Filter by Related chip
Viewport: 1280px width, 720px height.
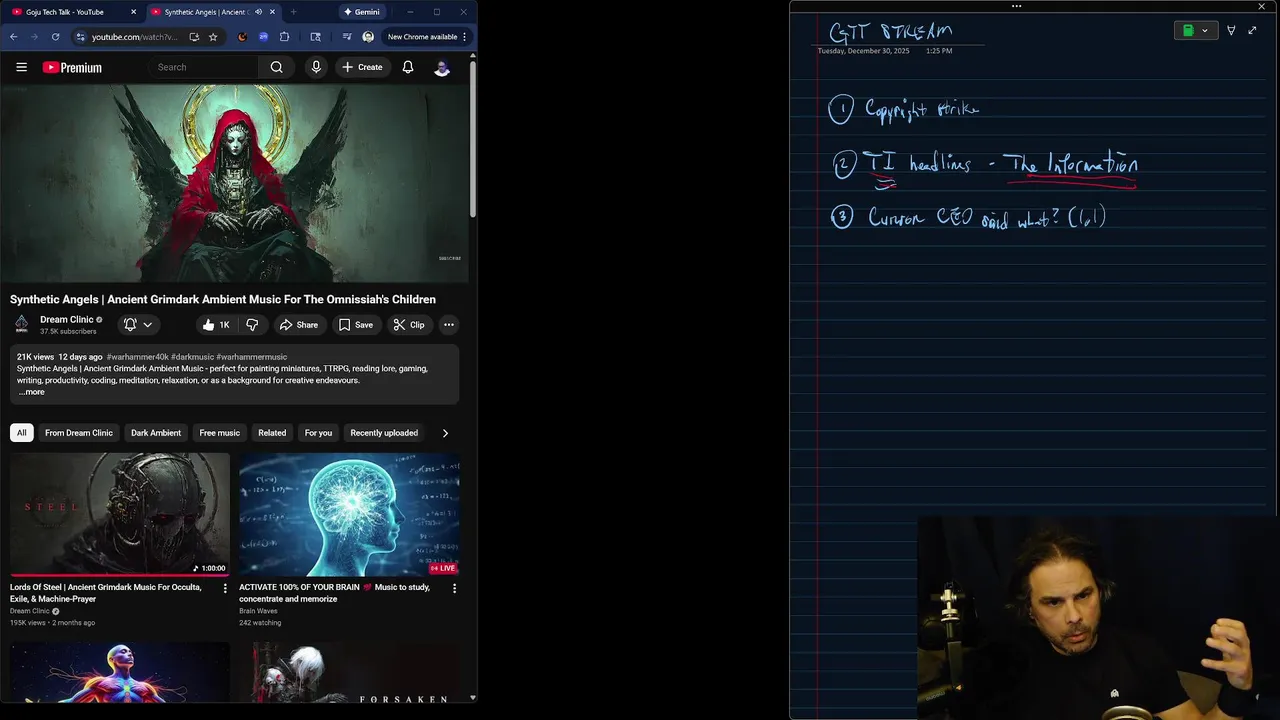coord(272,433)
